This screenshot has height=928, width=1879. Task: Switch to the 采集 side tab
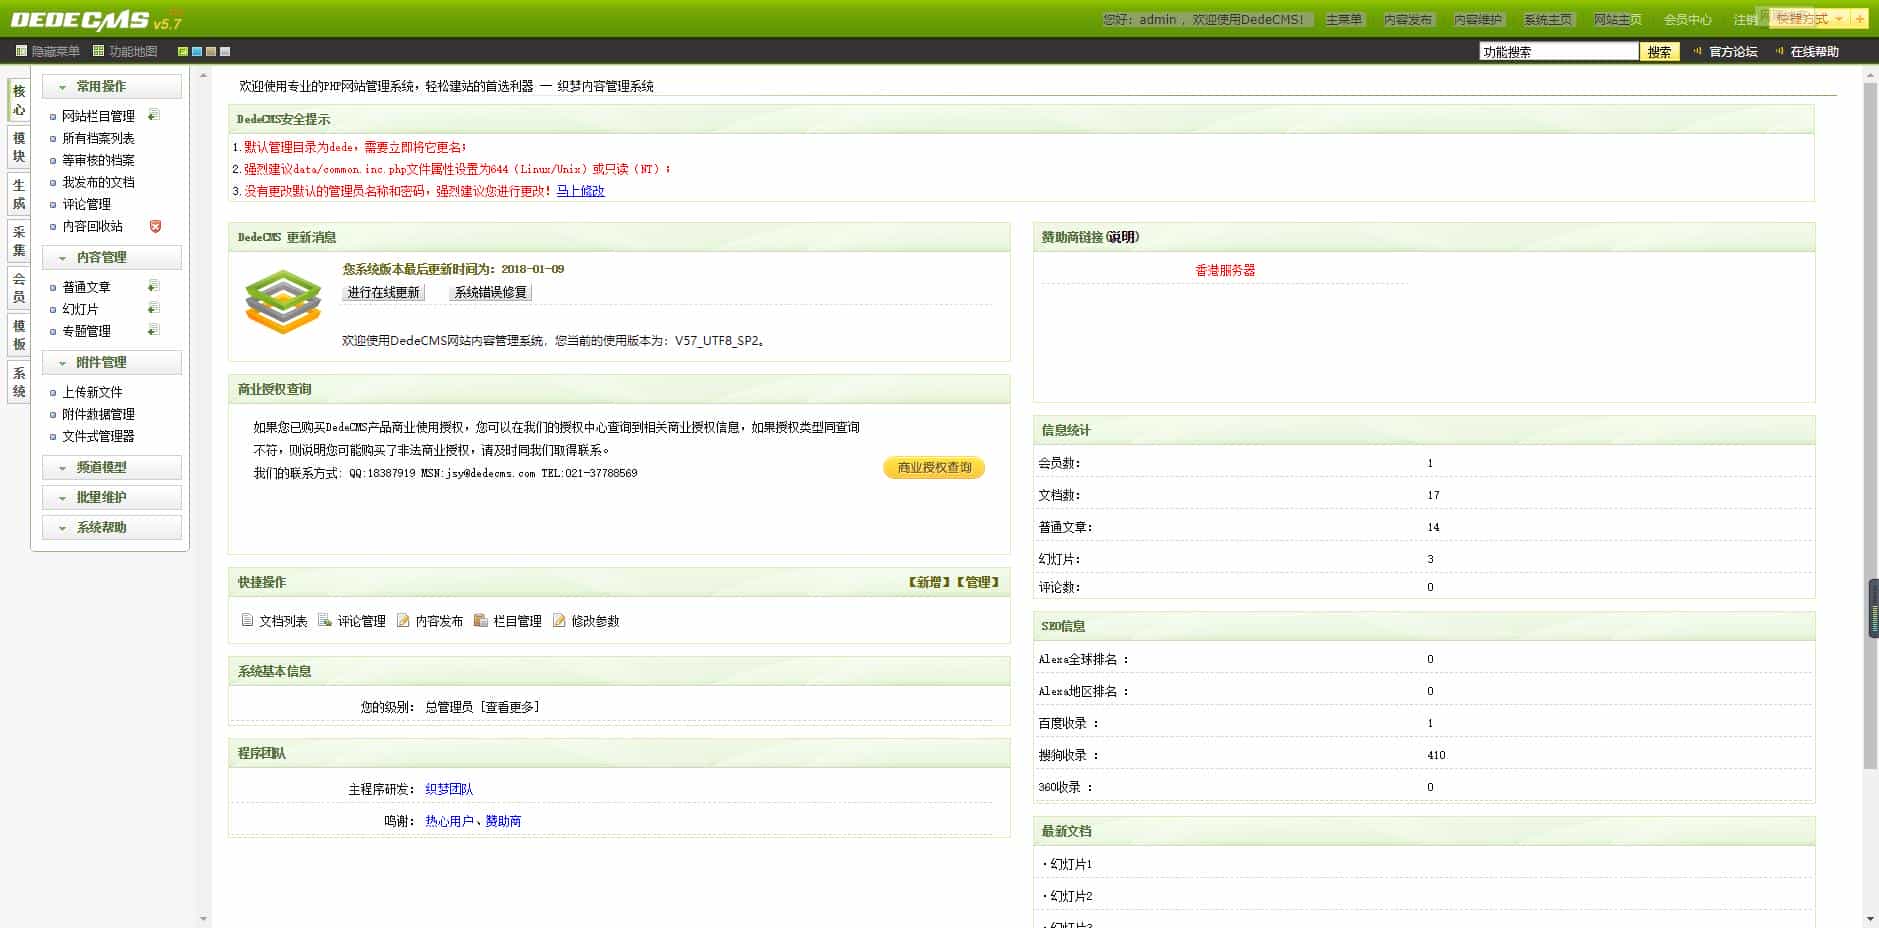(19, 241)
